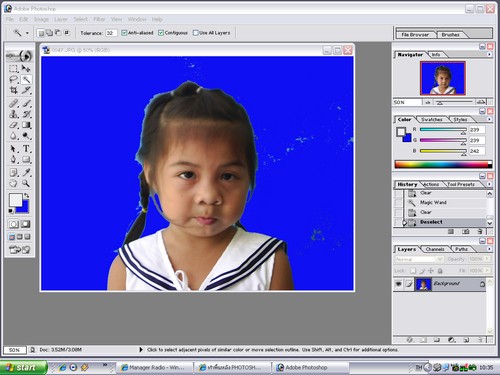Switch to the Channels tab

(435, 249)
